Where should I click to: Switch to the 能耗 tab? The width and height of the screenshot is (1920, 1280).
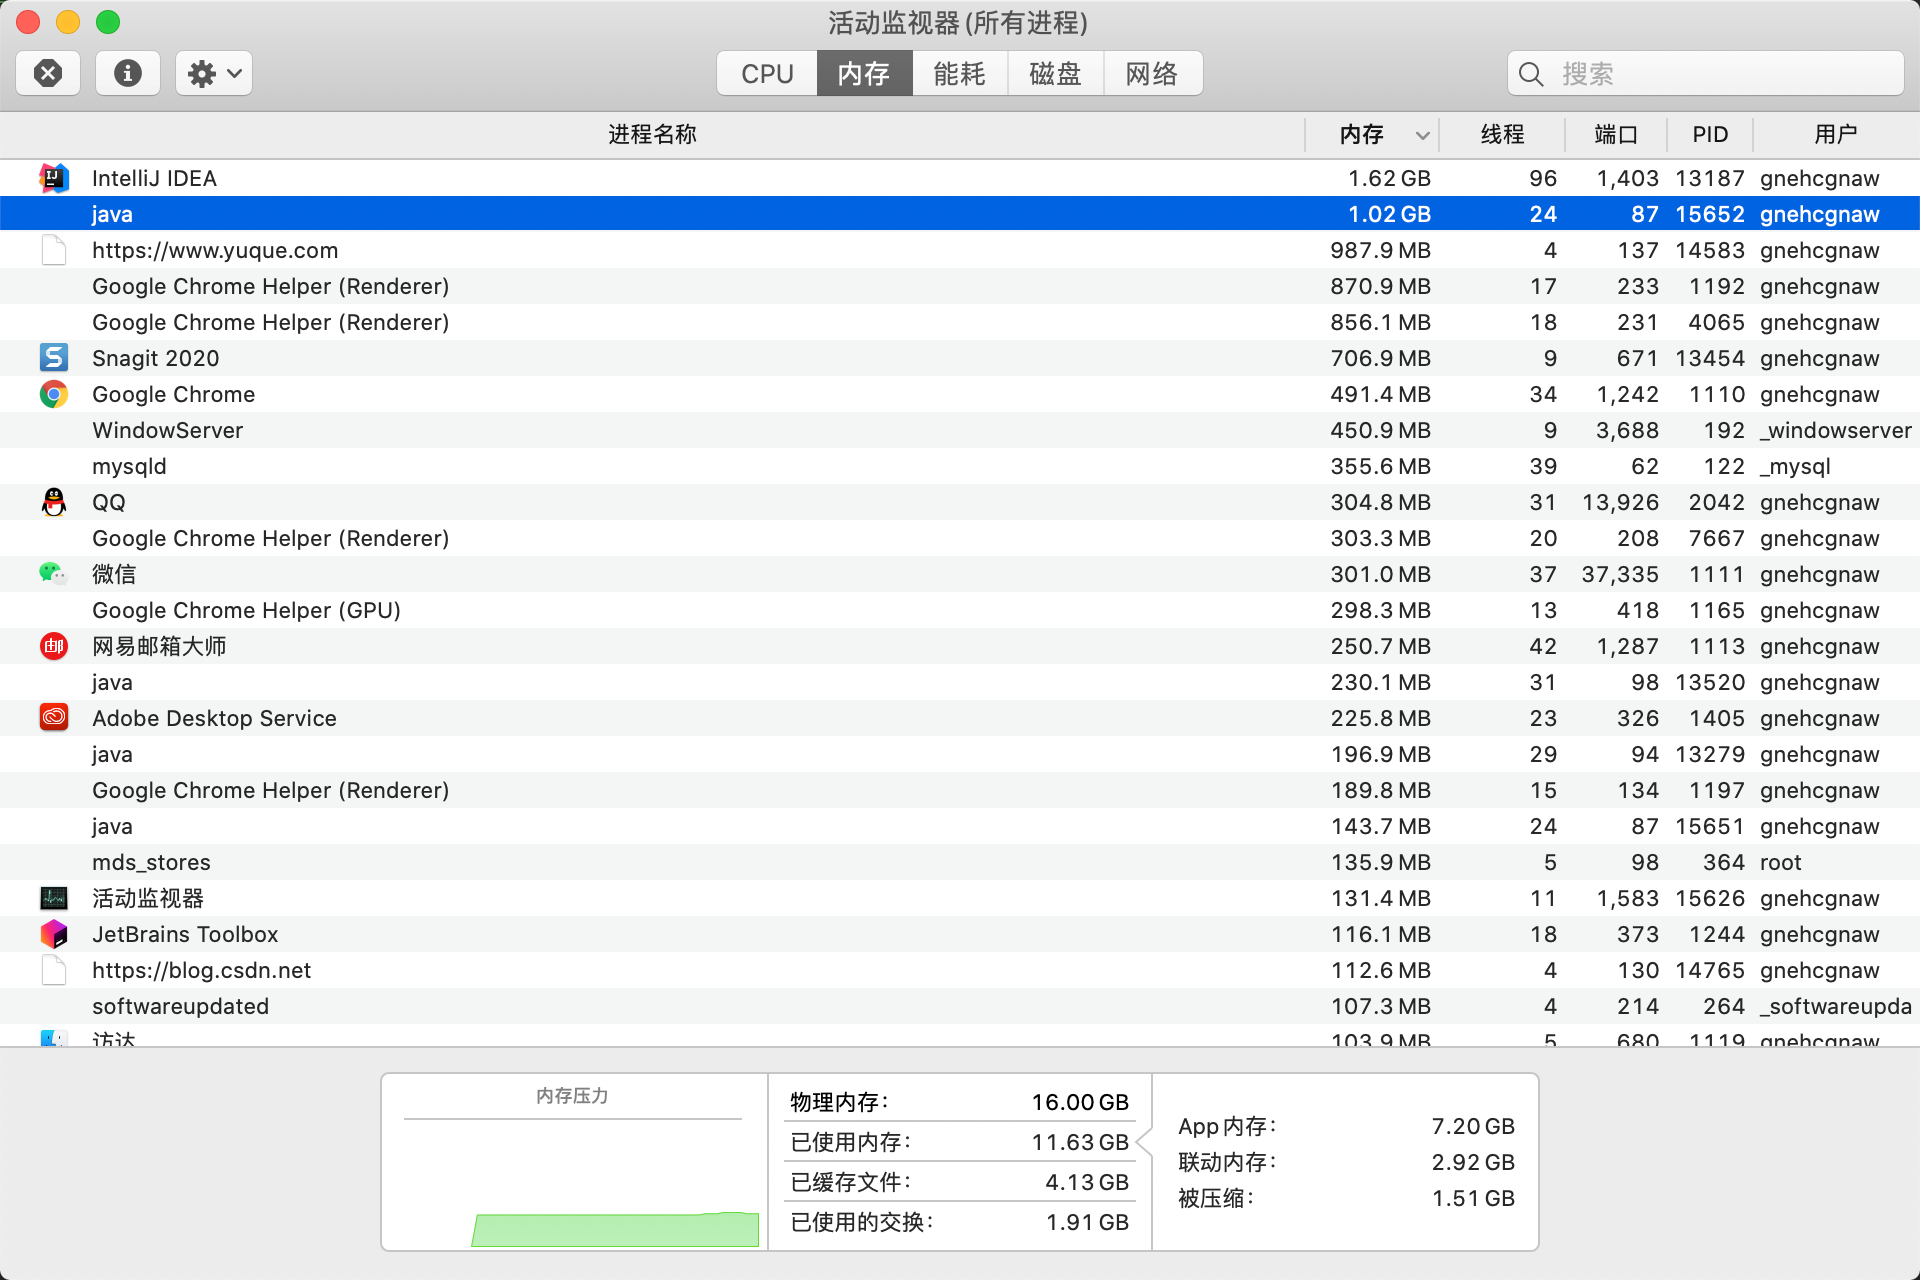pyautogui.click(x=960, y=73)
